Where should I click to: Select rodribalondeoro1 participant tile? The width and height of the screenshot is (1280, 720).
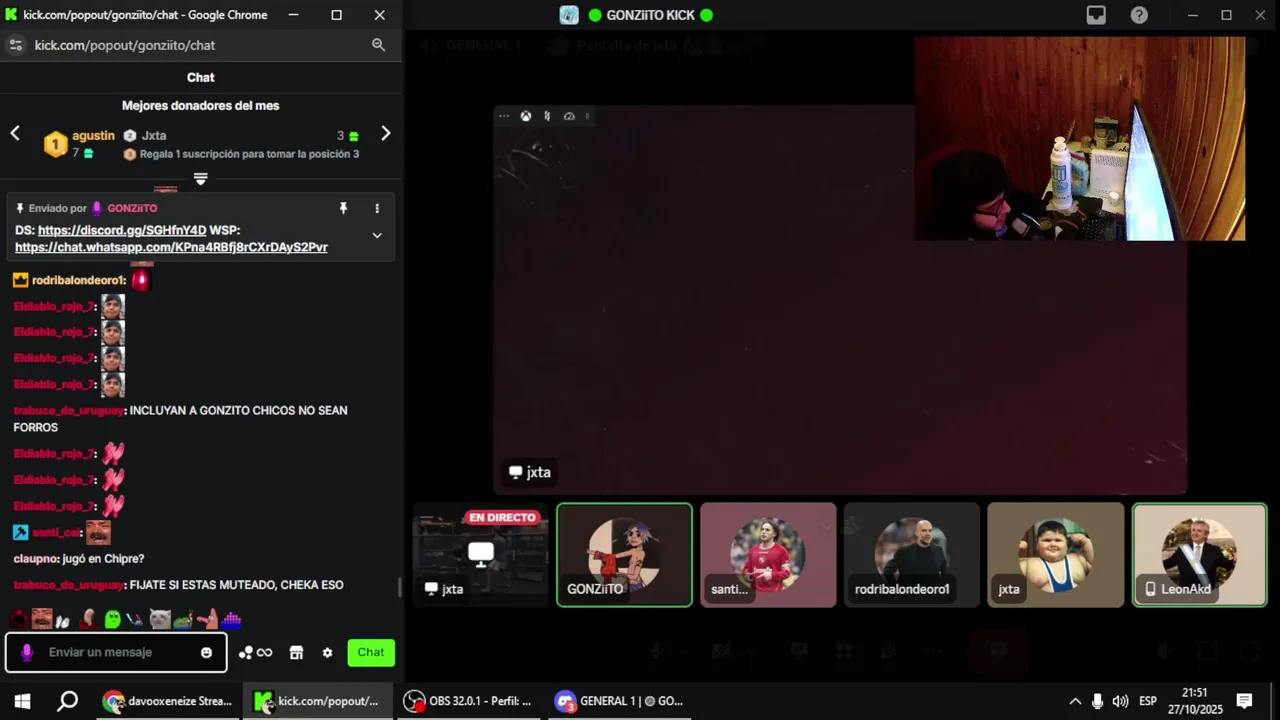tap(912, 555)
